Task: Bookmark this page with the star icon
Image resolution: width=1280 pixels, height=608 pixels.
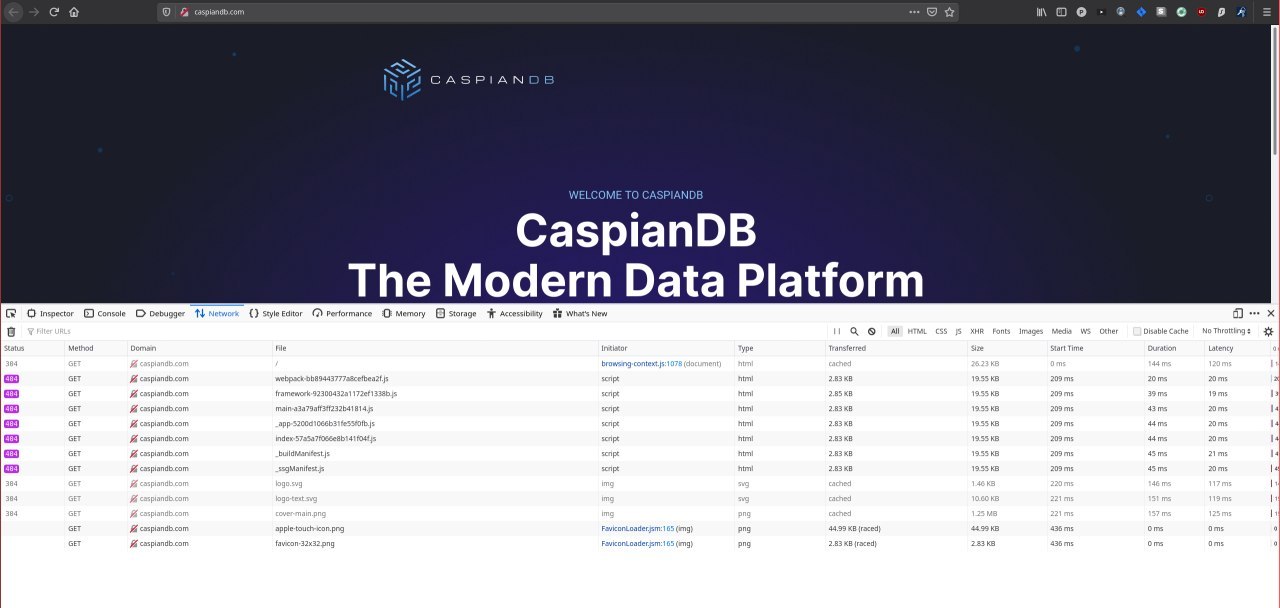Action: tap(950, 12)
